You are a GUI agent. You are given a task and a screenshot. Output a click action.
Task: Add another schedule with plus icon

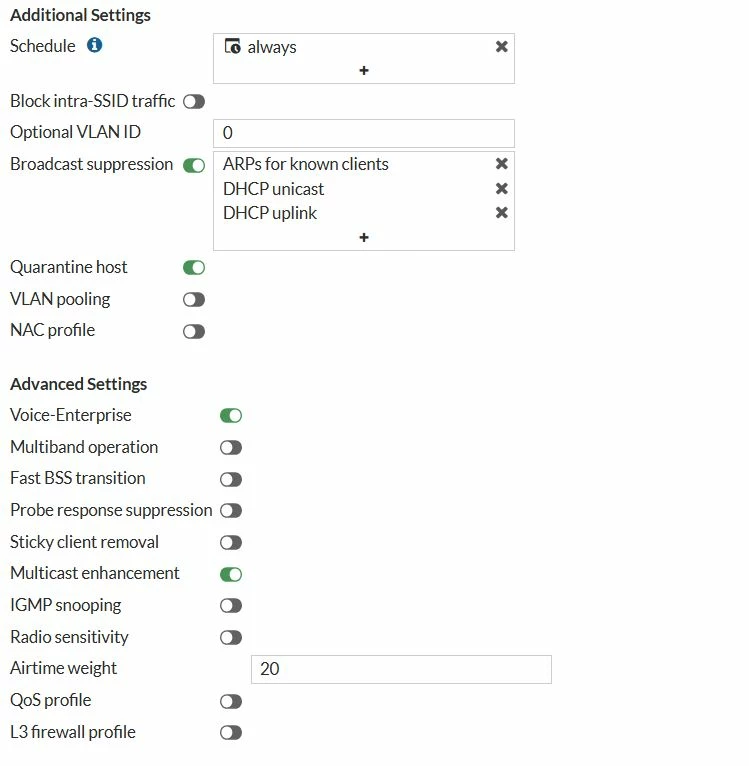[x=364, y=70]
